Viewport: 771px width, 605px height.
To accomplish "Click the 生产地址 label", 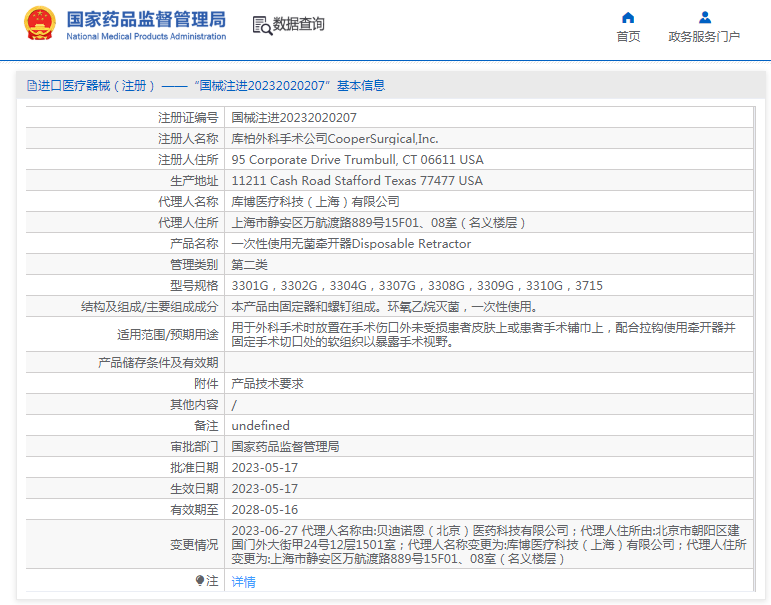I will pos(194,181).
